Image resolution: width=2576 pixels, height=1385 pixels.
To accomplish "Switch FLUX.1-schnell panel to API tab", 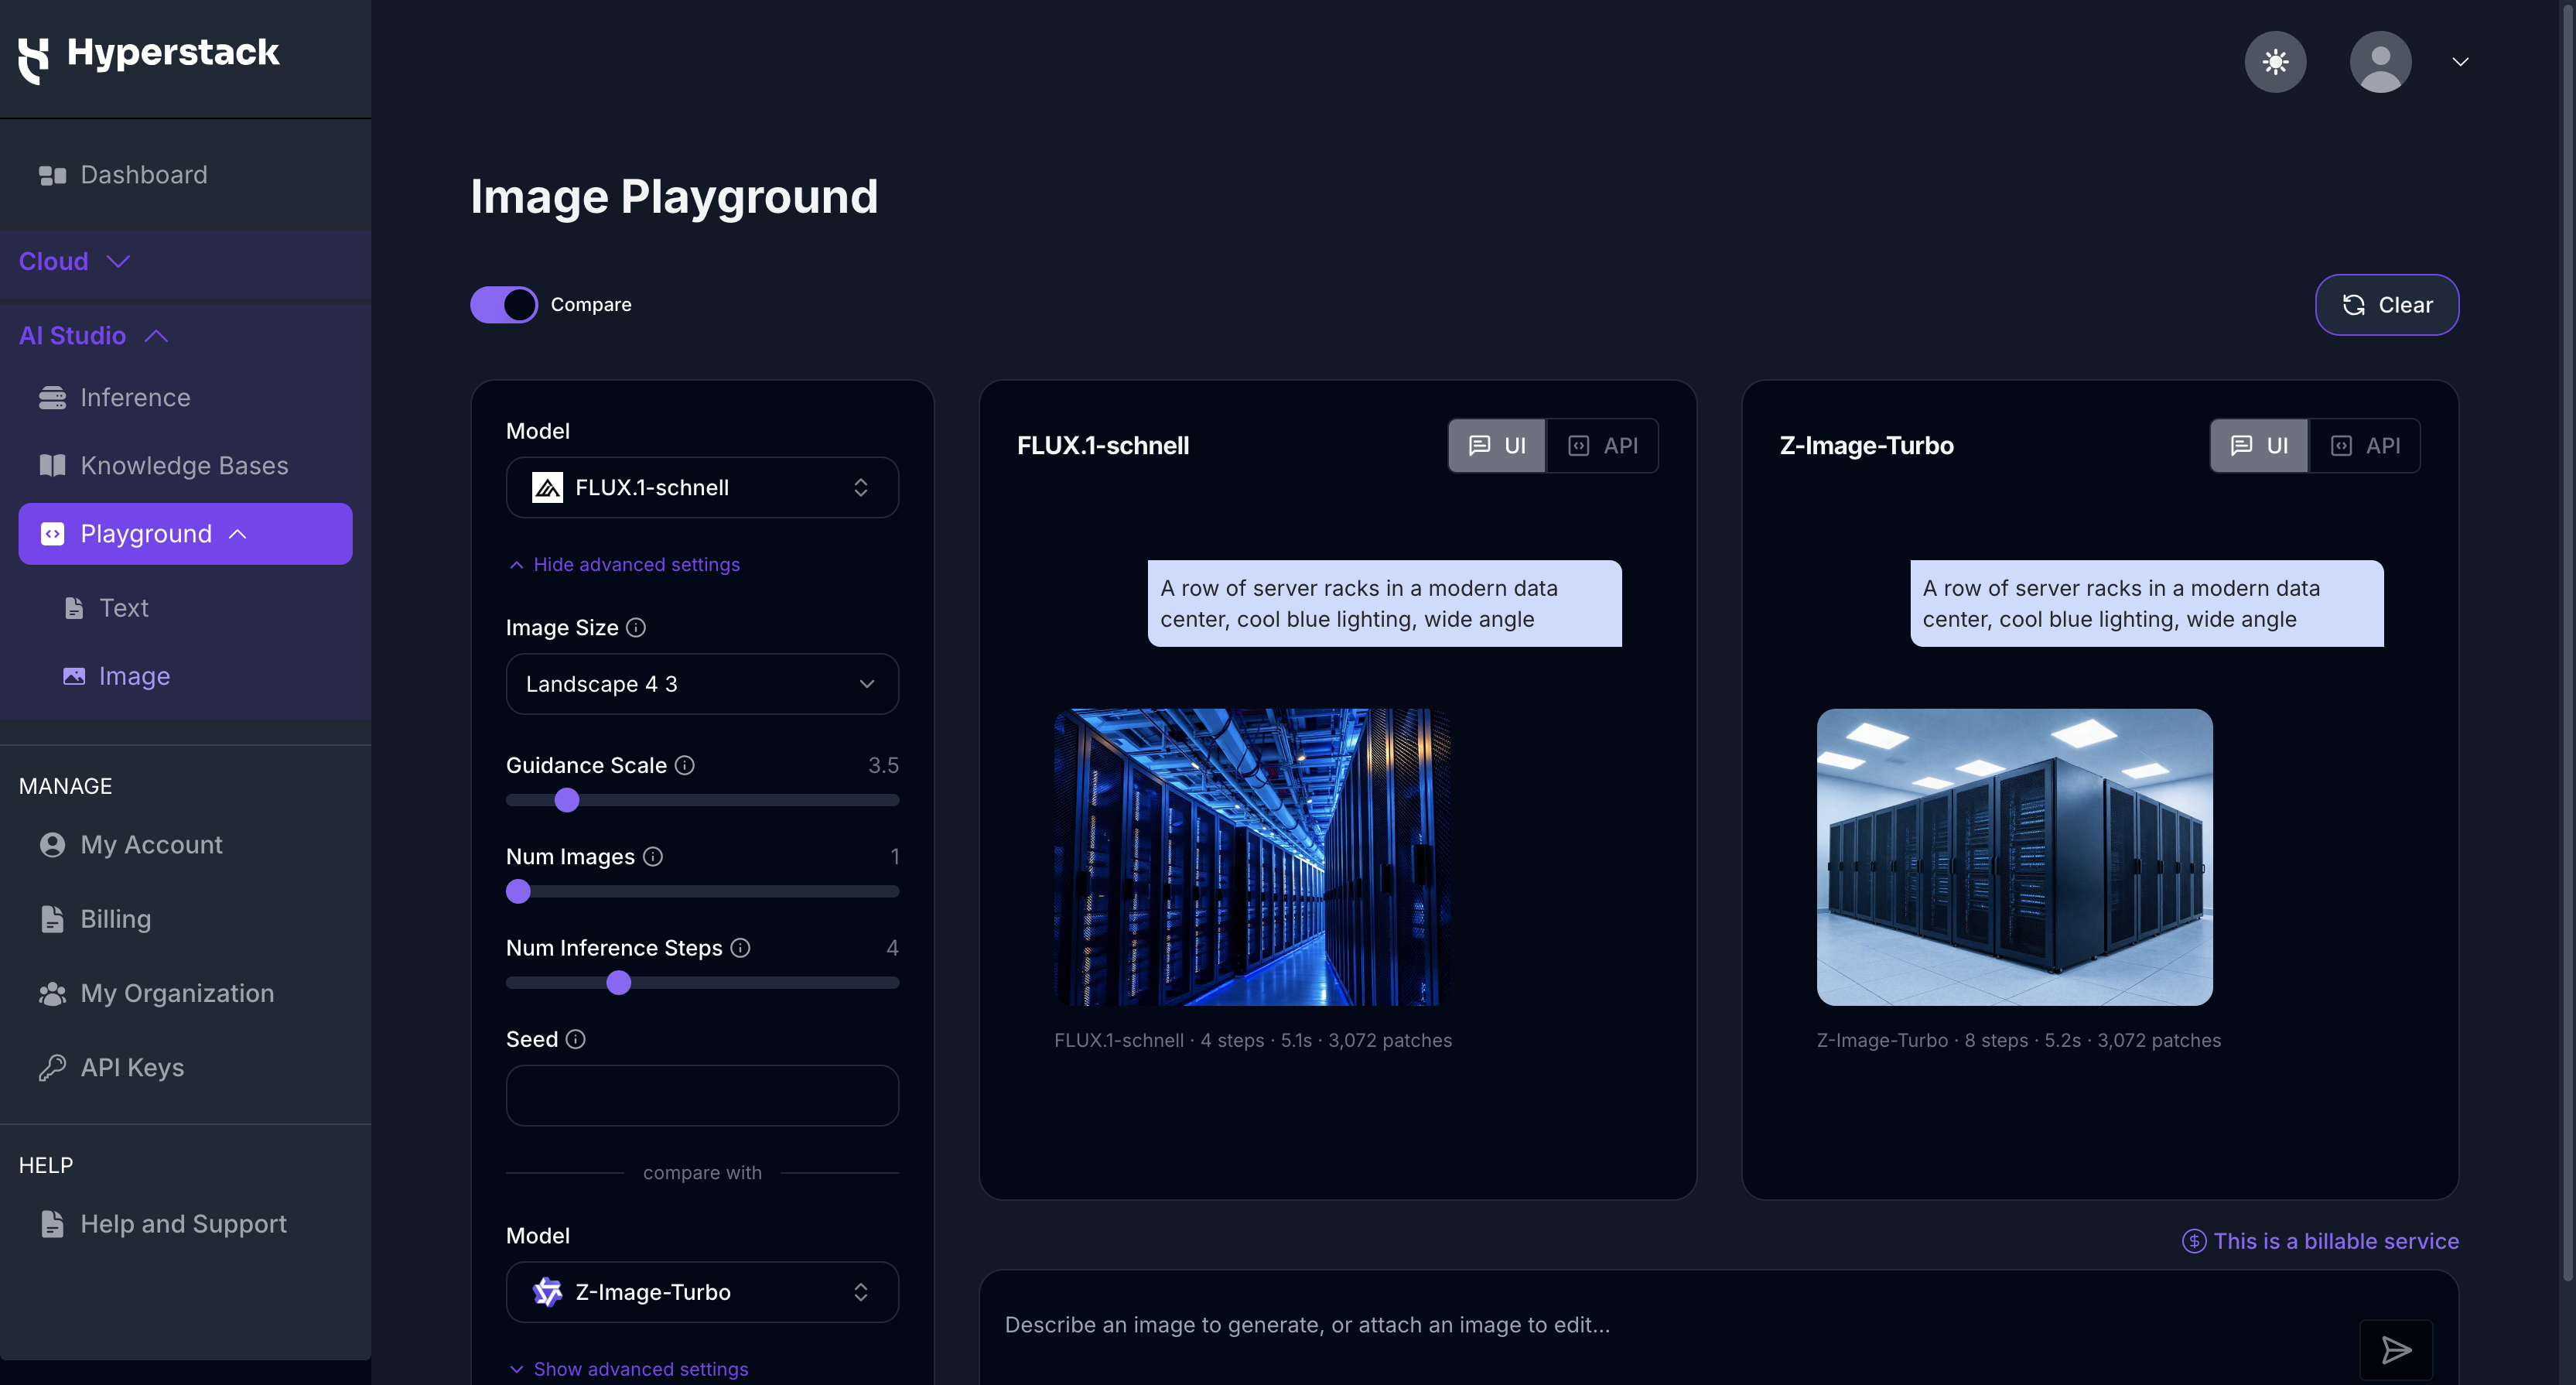I will (x=1603, y=445).
